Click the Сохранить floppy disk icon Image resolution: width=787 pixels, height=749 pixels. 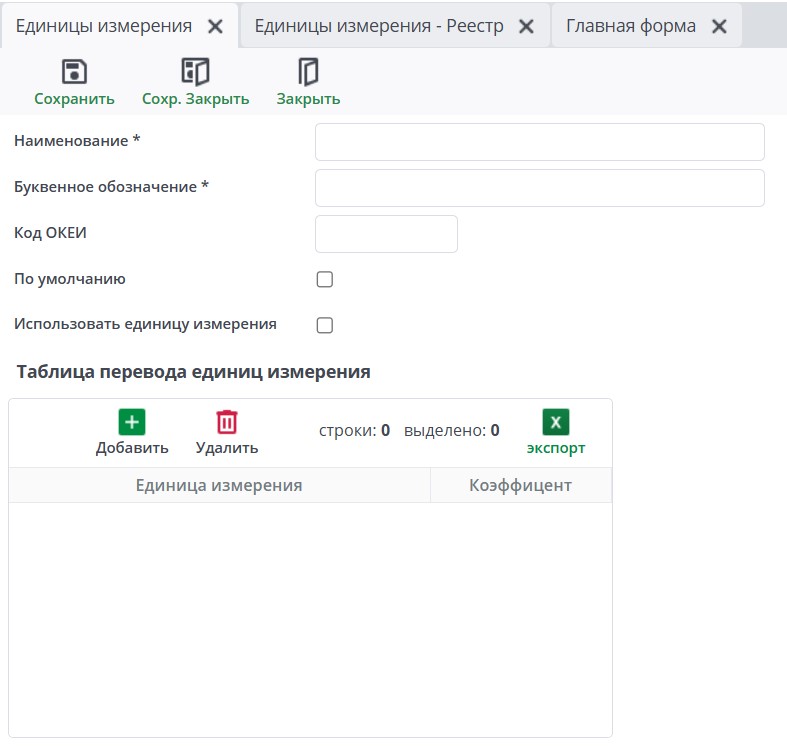[74, 72]
